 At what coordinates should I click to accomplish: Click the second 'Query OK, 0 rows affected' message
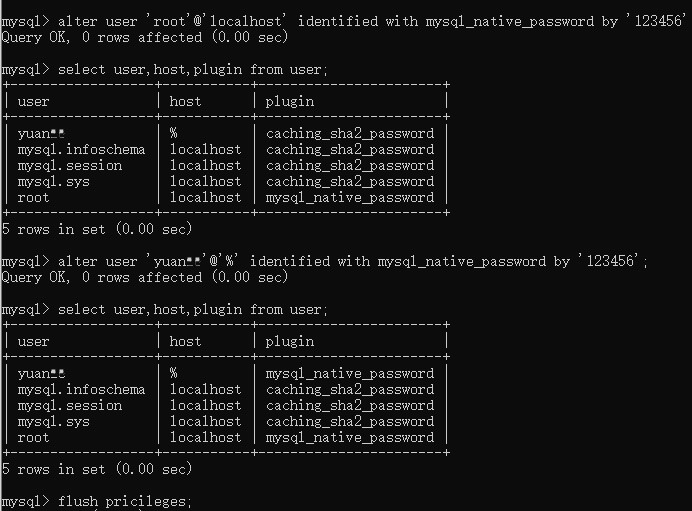(145, 278)
